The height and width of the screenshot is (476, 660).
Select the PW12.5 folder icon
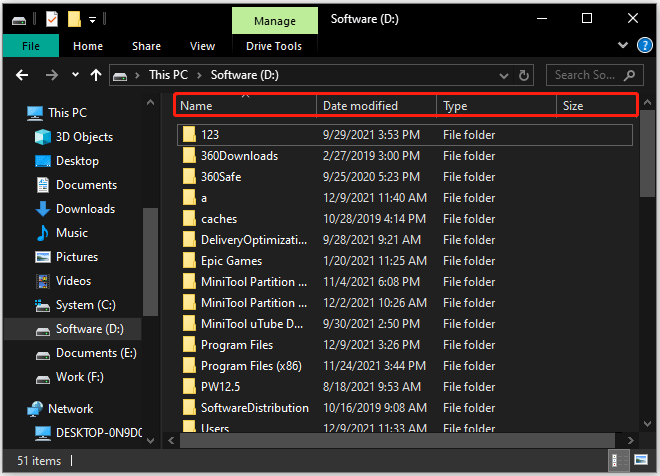[189, 387]
